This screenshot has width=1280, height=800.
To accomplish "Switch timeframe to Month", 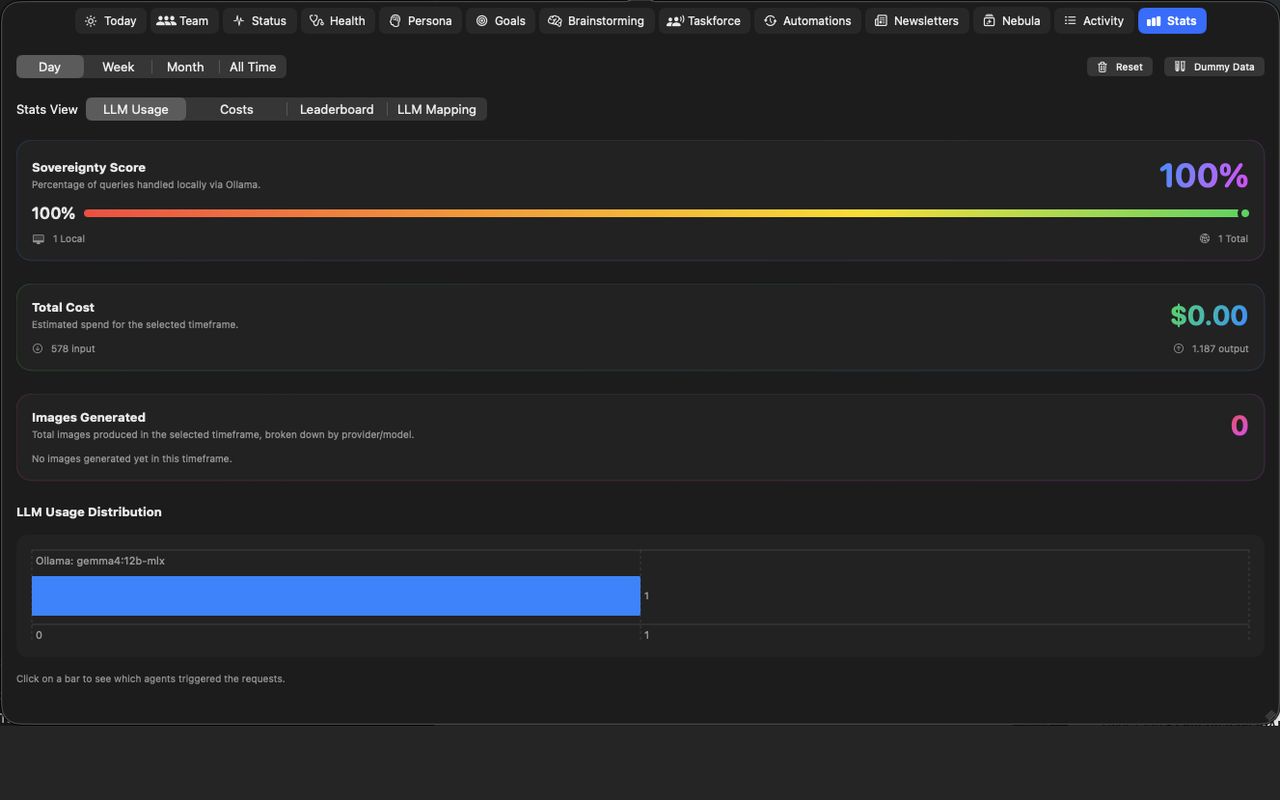I will (x=185, y=67).
